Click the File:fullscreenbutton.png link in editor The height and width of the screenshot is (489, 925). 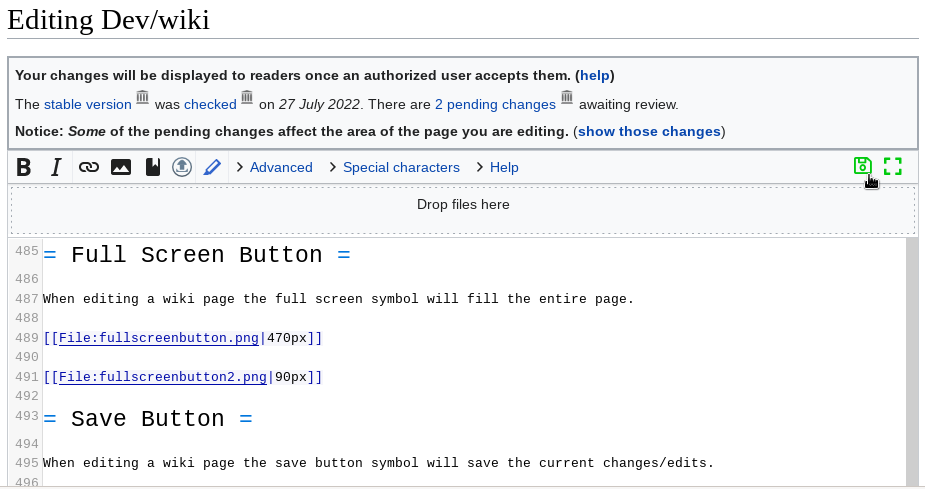click(x=159, y=338)
